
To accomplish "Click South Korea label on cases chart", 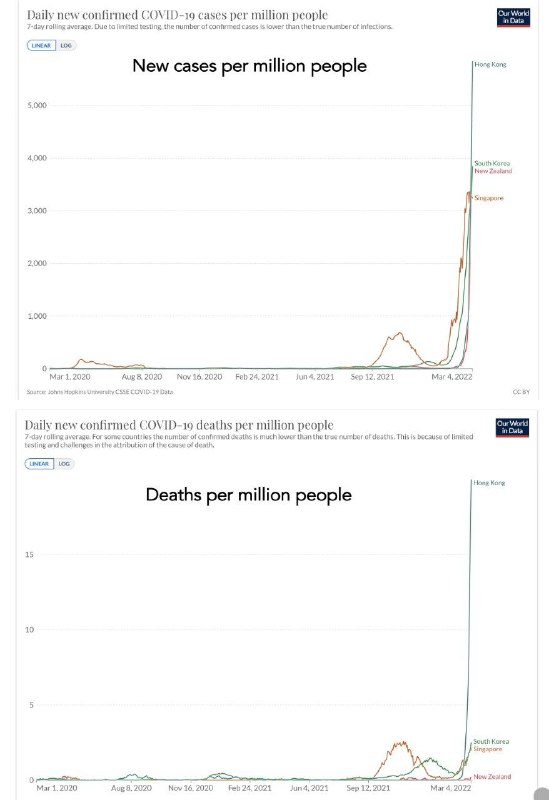I will 492,163.
